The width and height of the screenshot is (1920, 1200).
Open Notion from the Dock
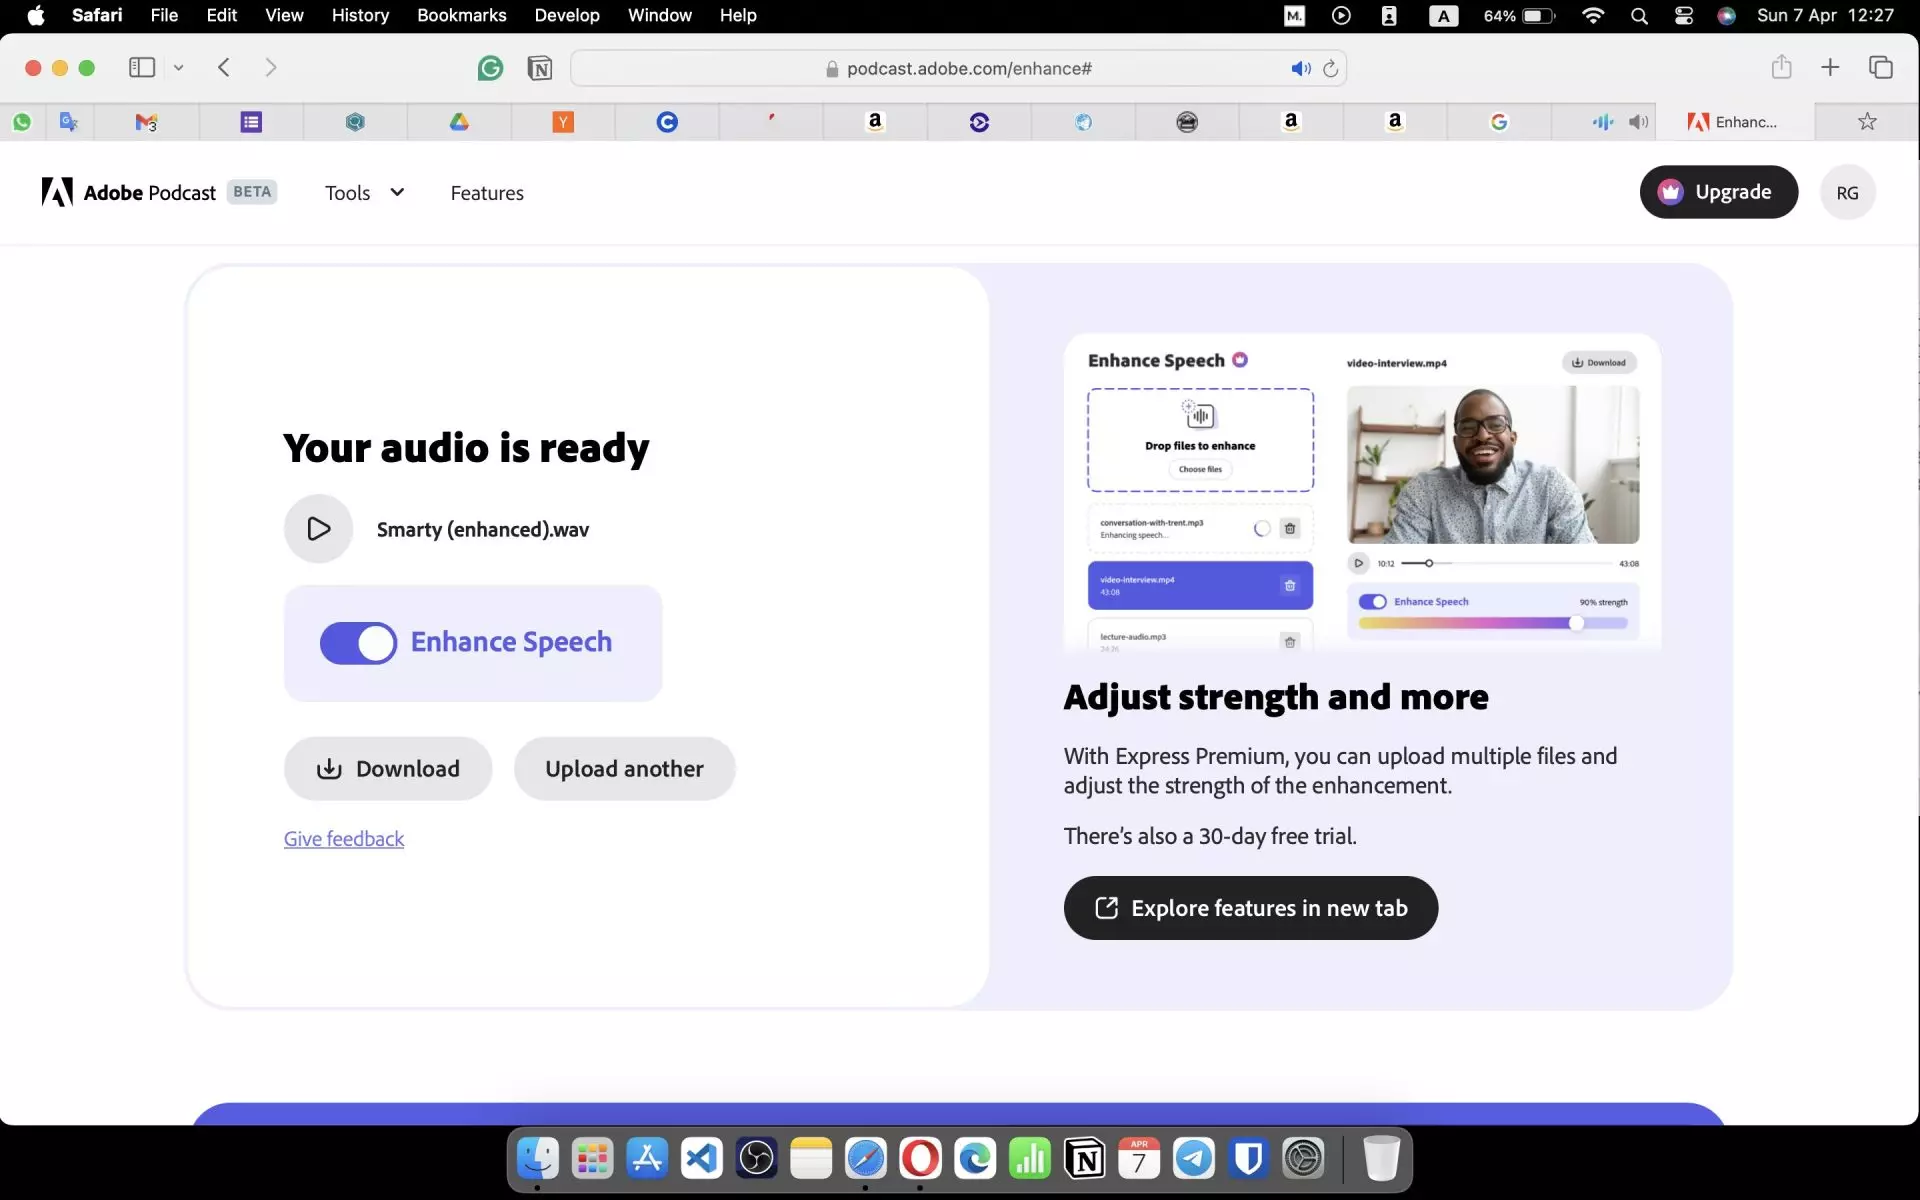pos(1084,1159)
